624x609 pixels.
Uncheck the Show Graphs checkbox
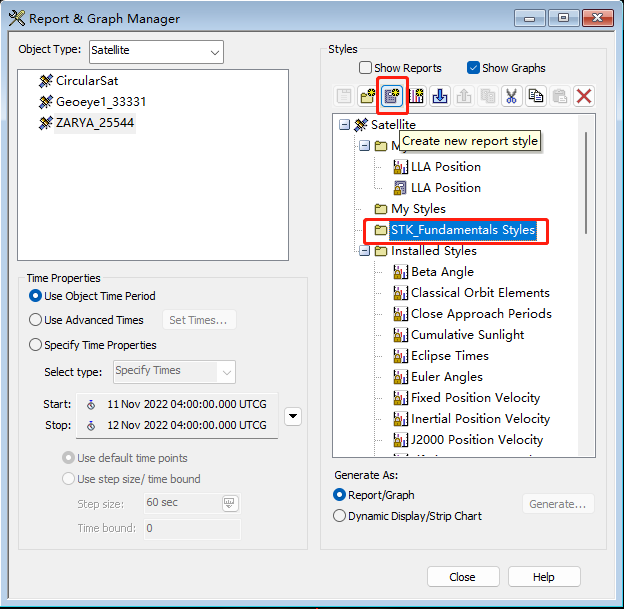point(473,68)
